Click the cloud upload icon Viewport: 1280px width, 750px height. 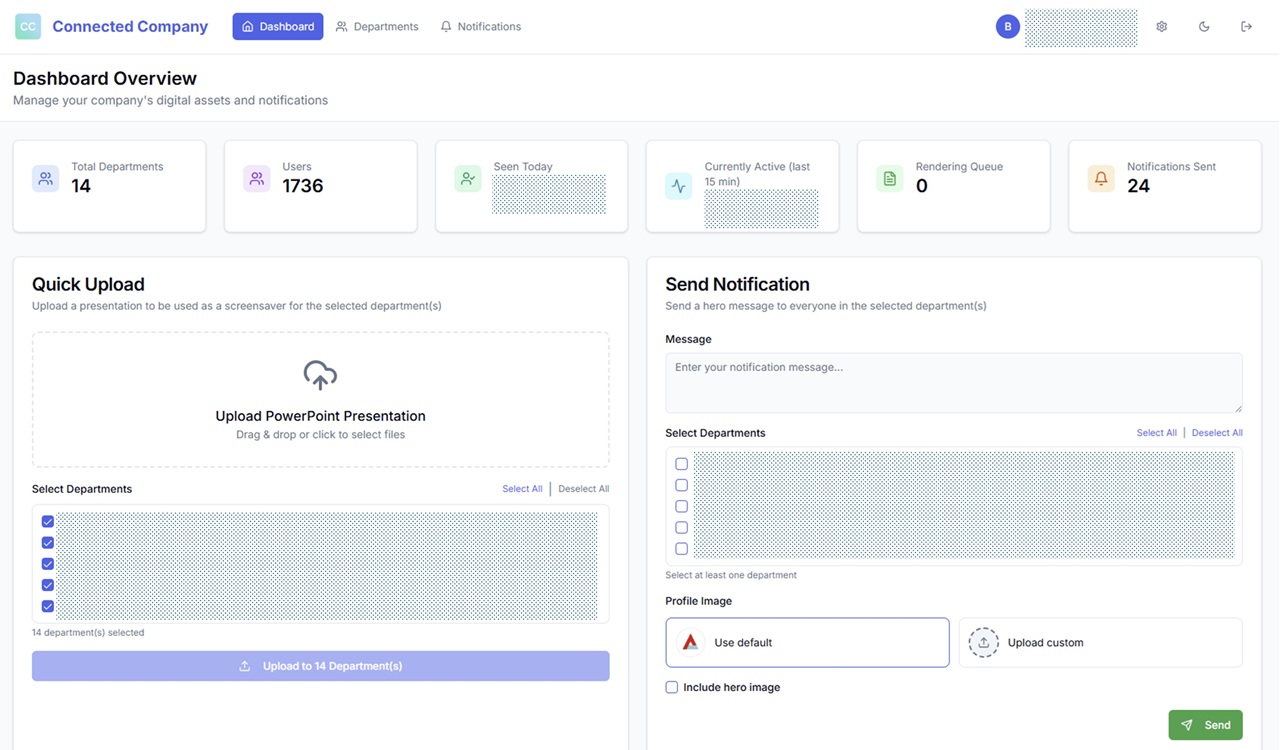click(x=320, y=375)
